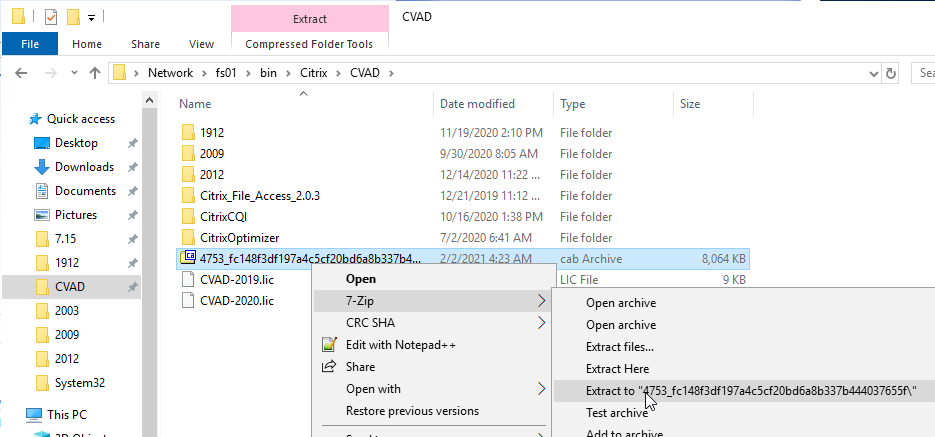This screenshot has height=437, width=935.
Task: Open the Compressed Folder Tools tab
Action: [x=309, y=44]
